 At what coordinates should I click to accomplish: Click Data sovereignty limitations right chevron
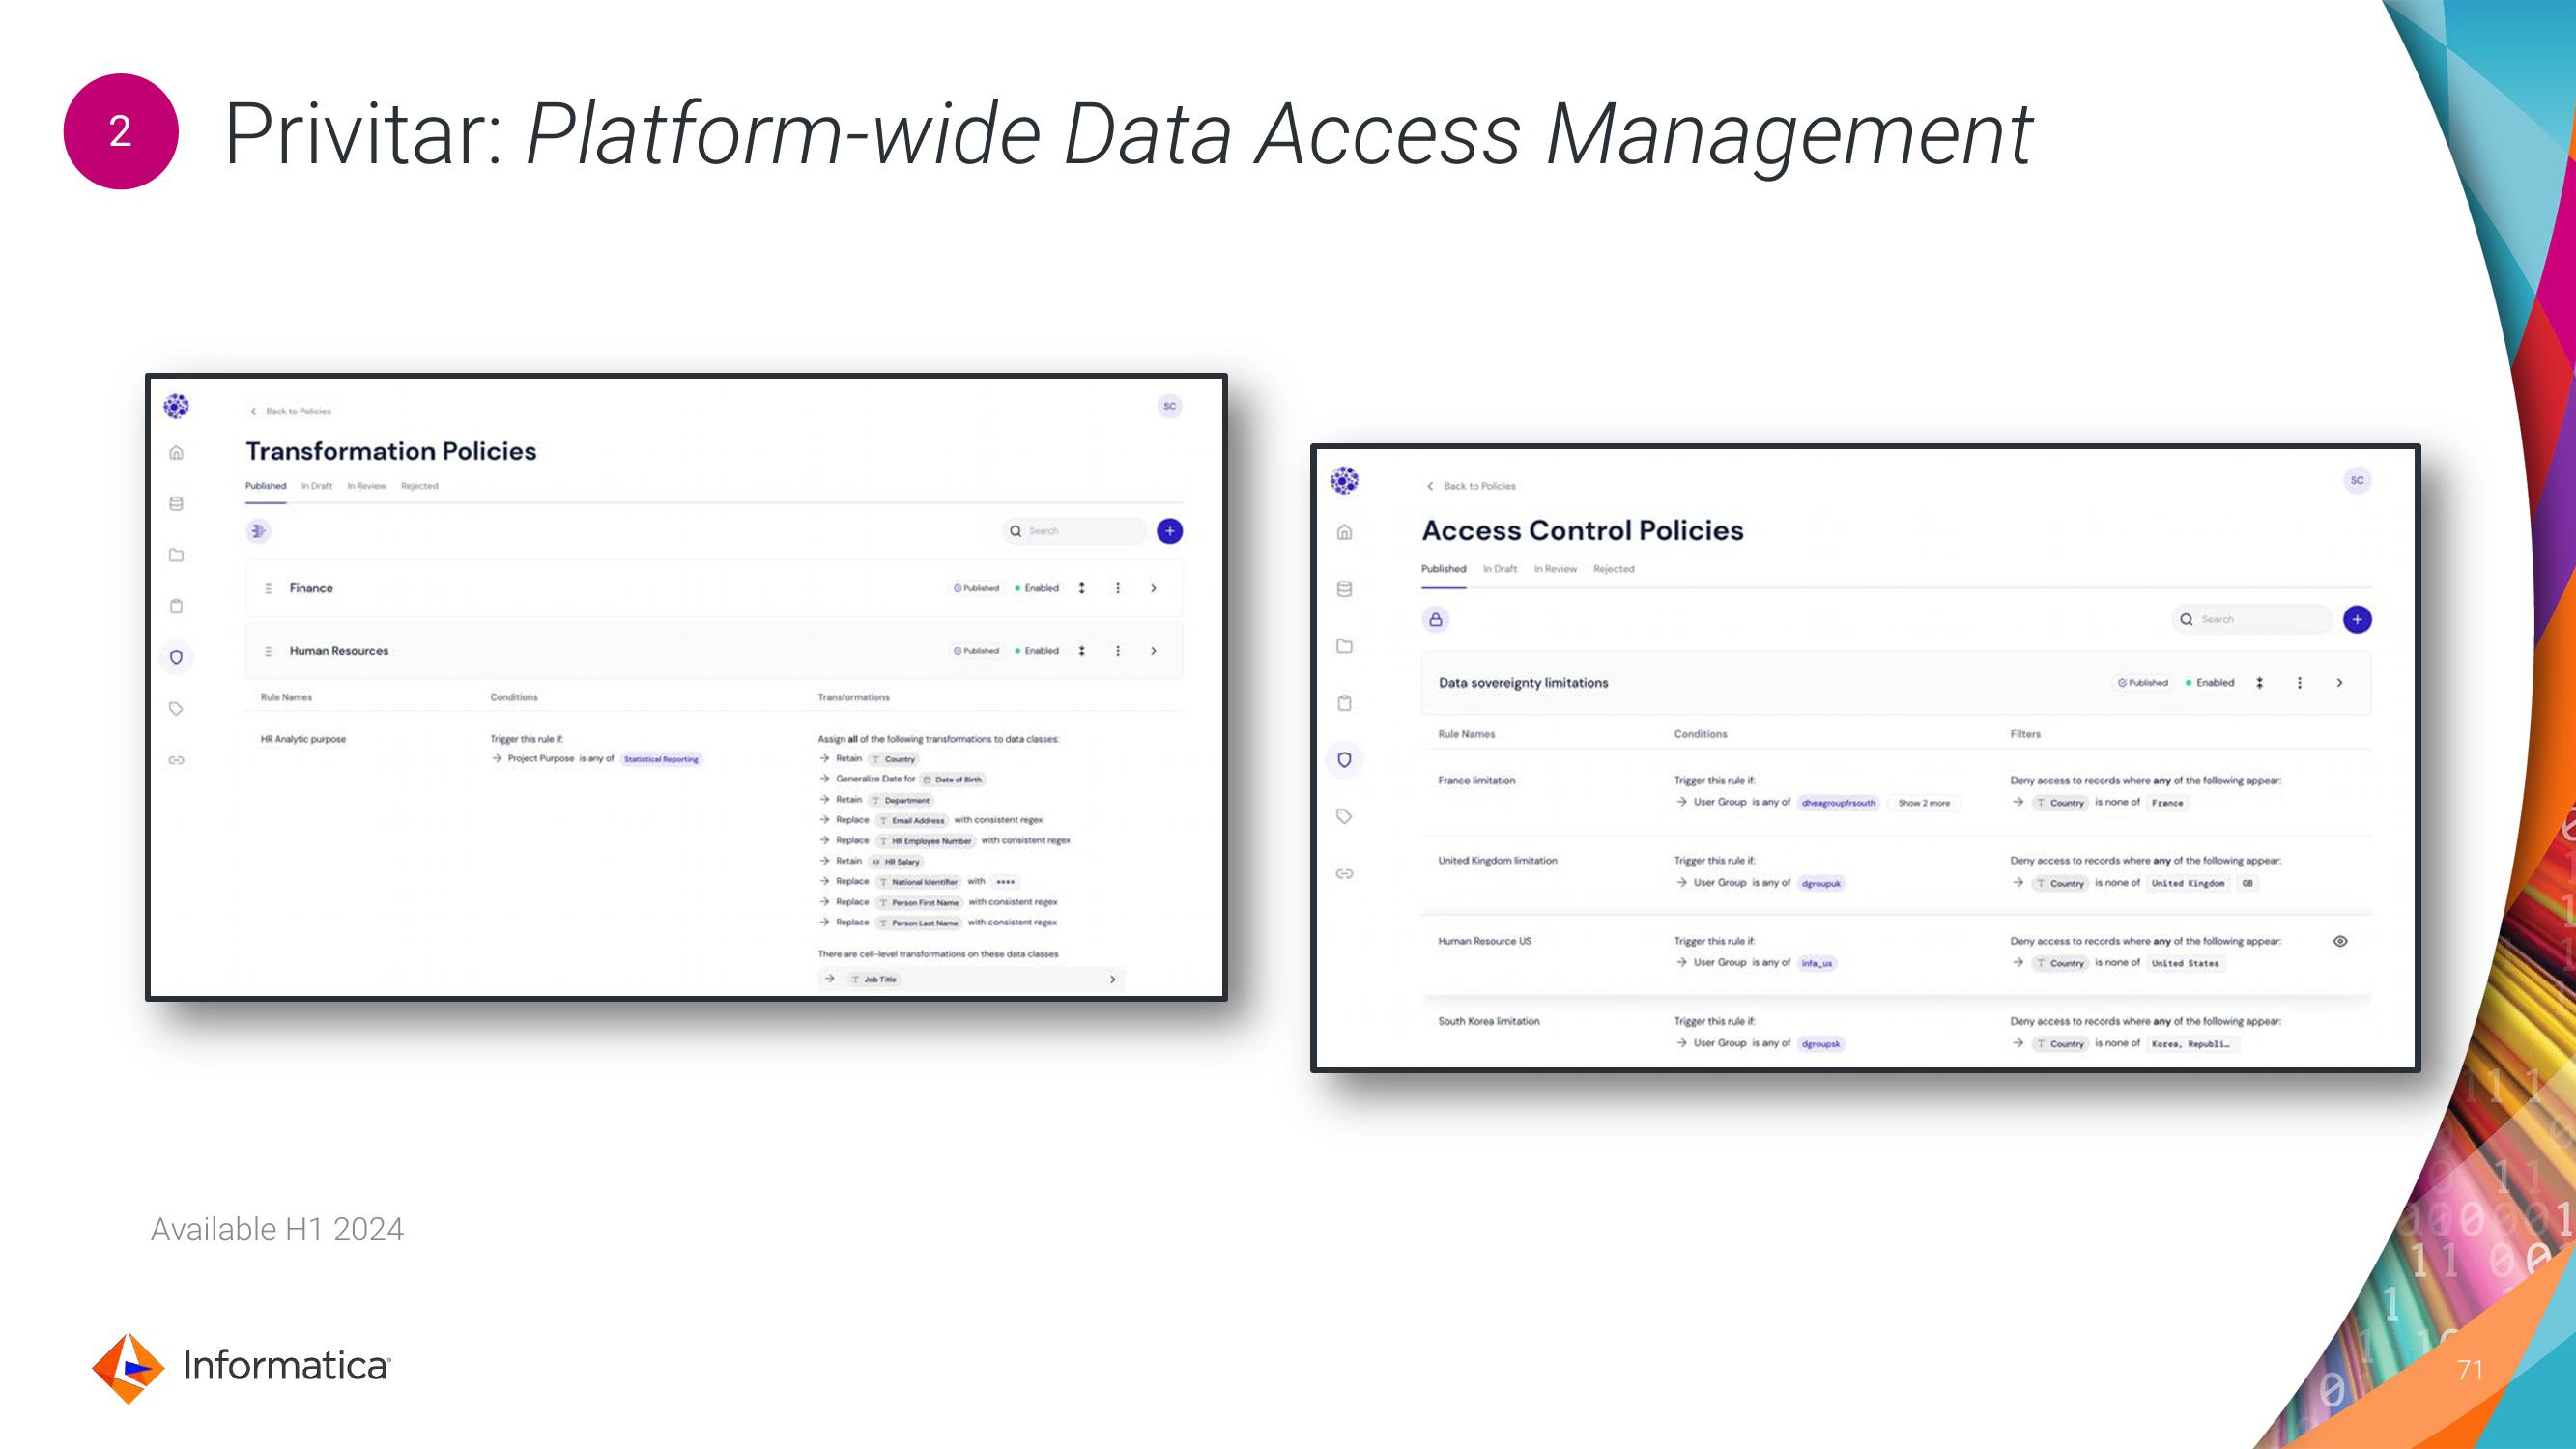click(2339, 683)
